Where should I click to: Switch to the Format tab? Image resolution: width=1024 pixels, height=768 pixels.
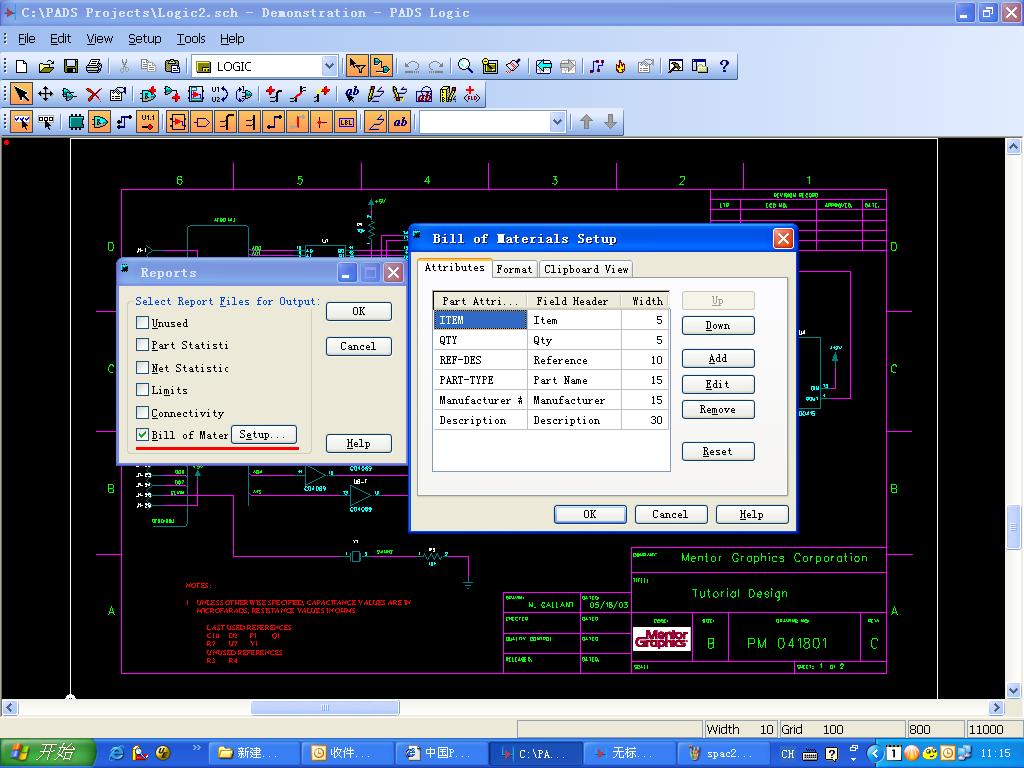514,269
